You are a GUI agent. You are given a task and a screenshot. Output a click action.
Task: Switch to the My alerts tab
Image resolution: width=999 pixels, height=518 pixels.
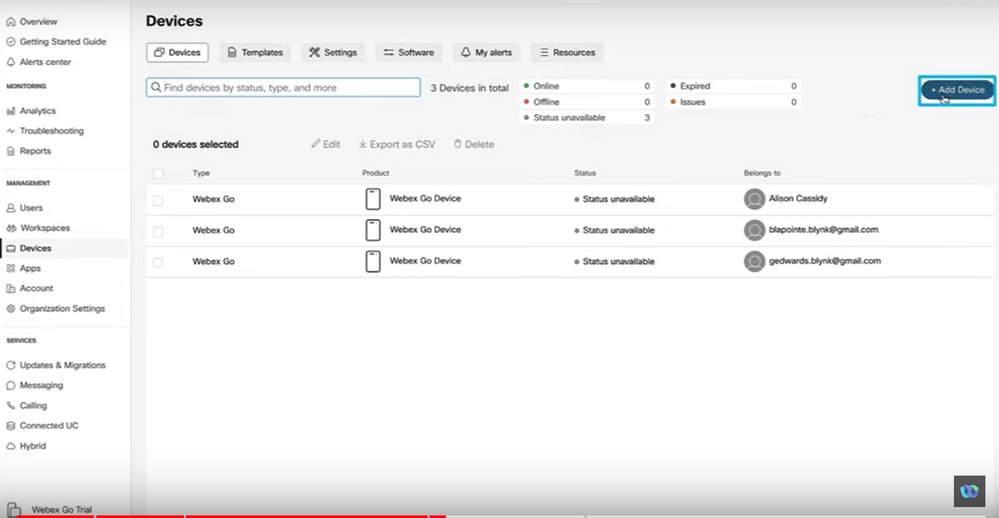tap(486, 52)
